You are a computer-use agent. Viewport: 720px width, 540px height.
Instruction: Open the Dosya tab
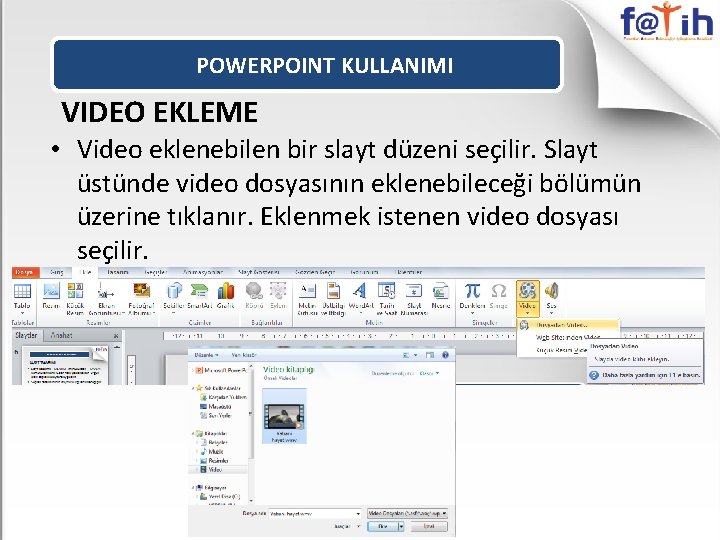(25, 272)
